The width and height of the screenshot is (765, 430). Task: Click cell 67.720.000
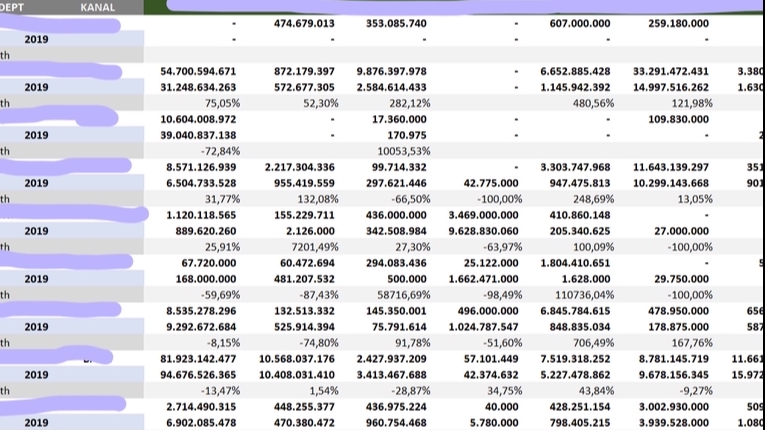click(x=209, y=263)
